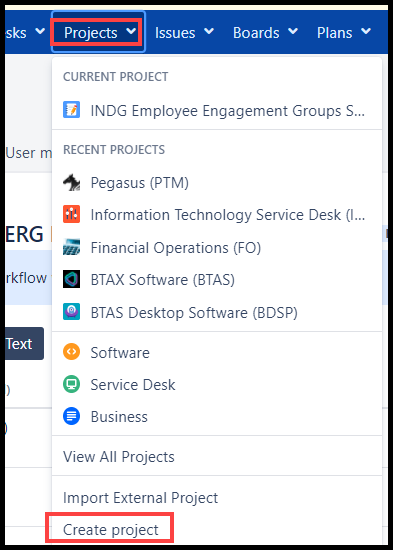Click the blue Business project type icon
The height and width of the screenshot is (550, 393).
coord(71,417)
